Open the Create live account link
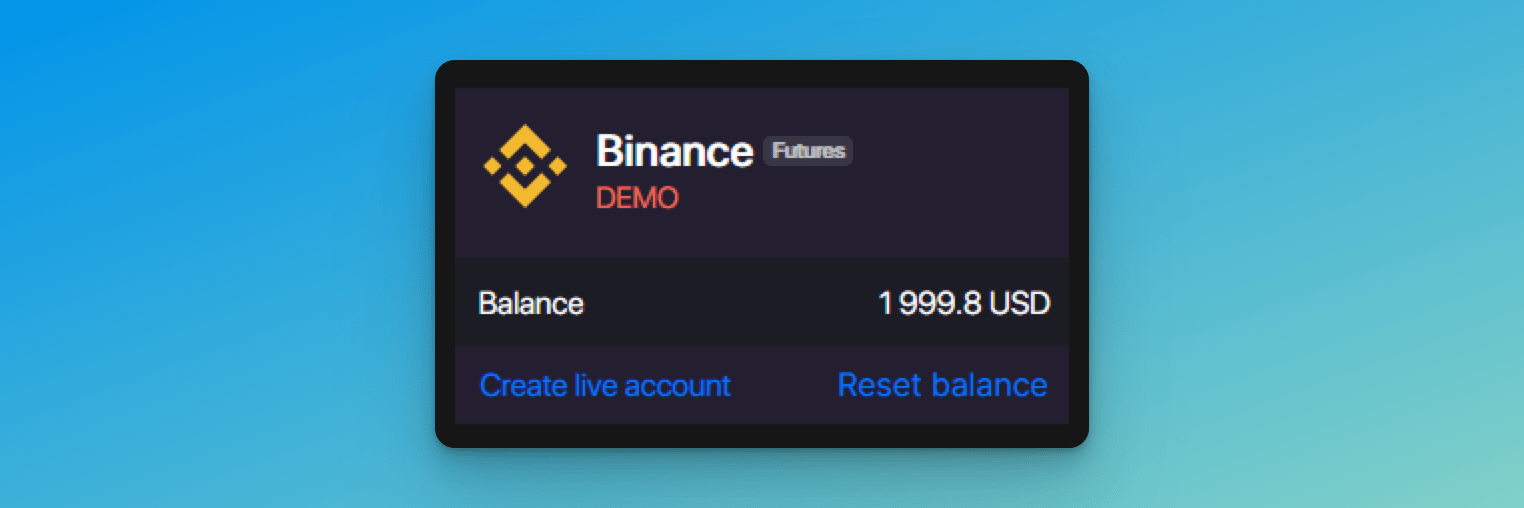 point(605,385)
